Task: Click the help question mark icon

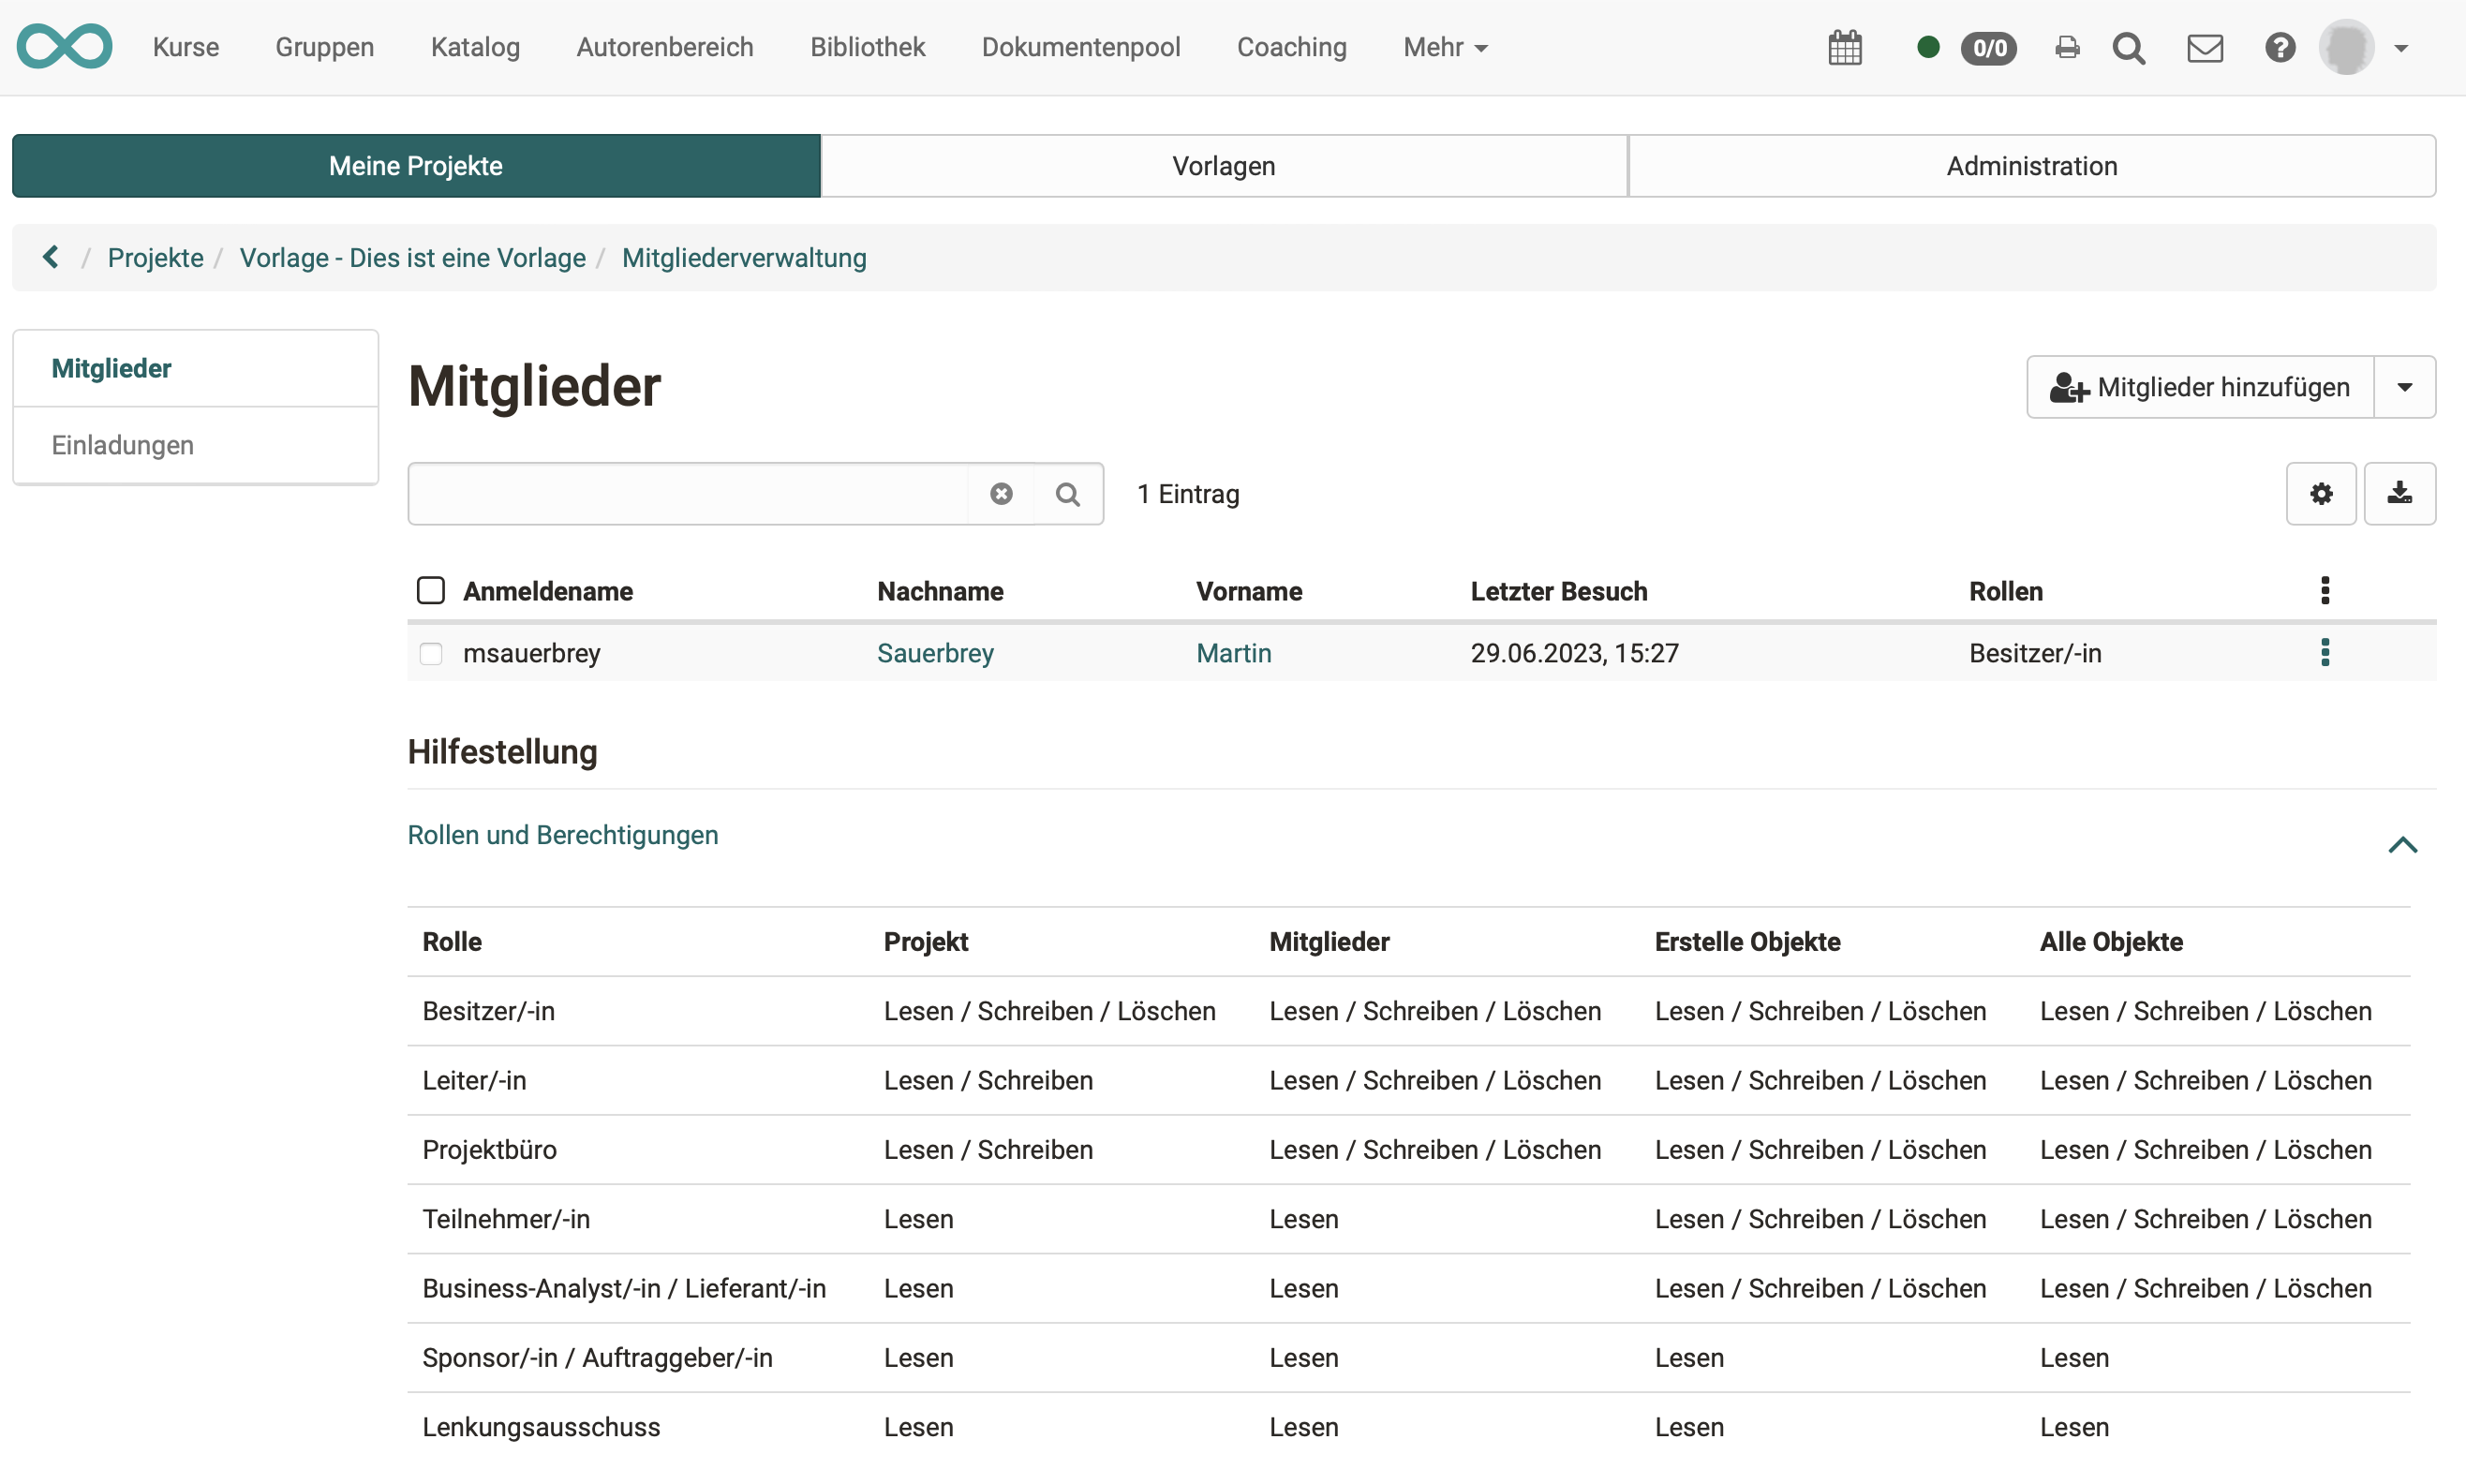Action: click(x=2280, y=47)
